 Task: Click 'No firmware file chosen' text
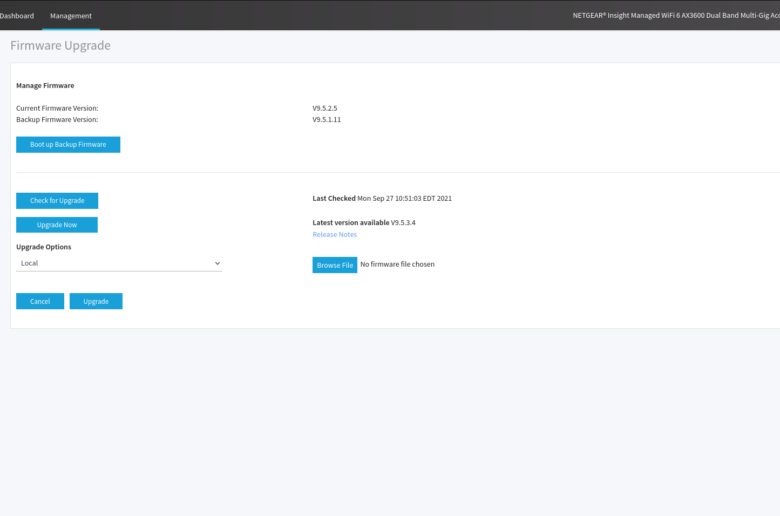coord(397,264)
